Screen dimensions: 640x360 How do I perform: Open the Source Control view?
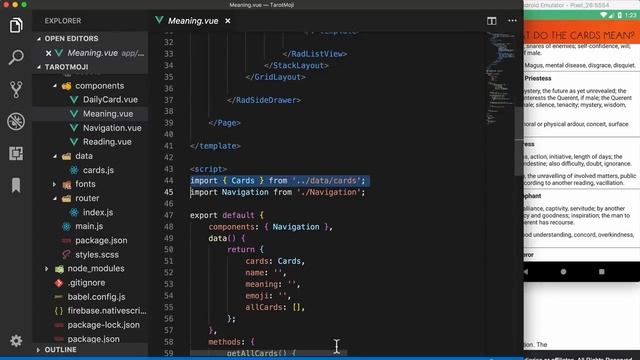point(16,89)
